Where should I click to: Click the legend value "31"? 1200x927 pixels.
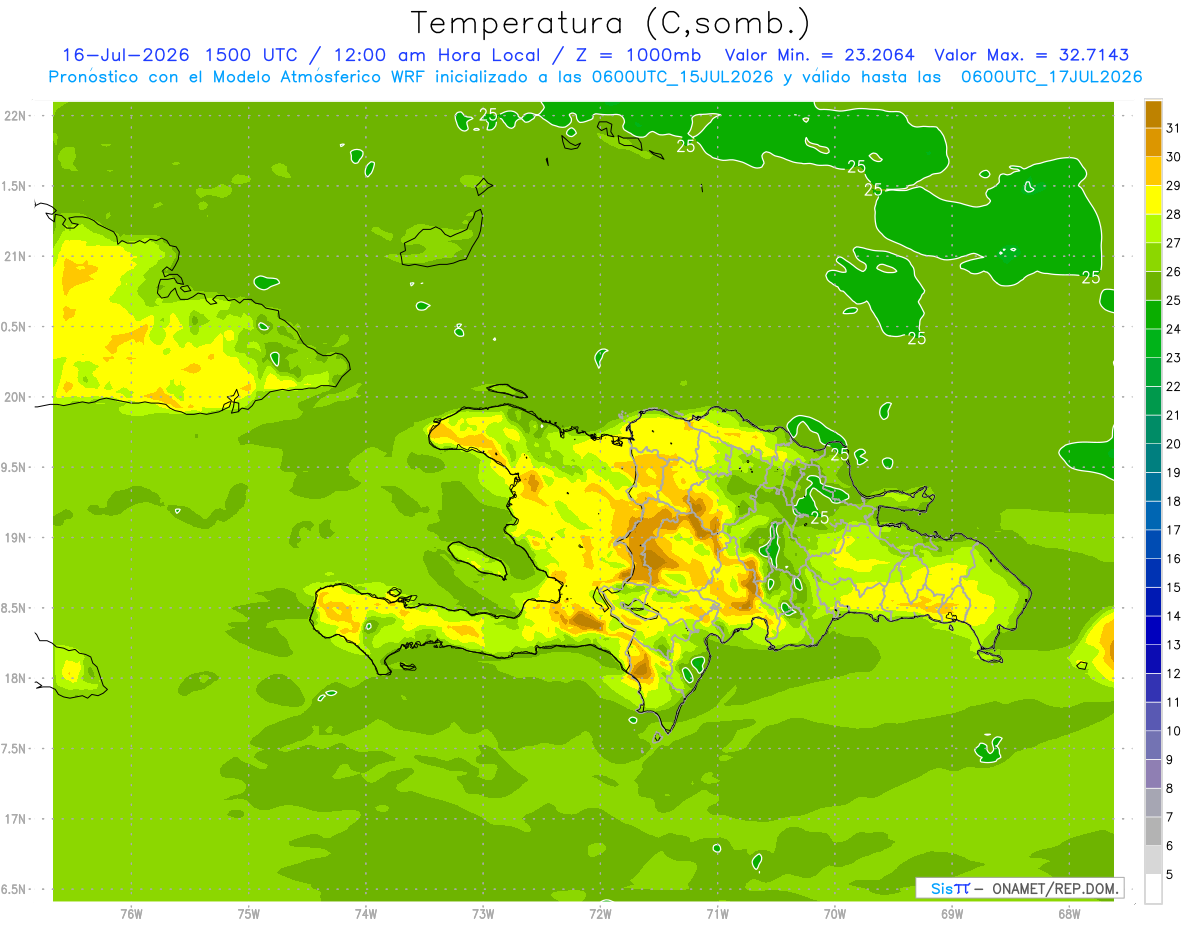[x=1174, y=128]
